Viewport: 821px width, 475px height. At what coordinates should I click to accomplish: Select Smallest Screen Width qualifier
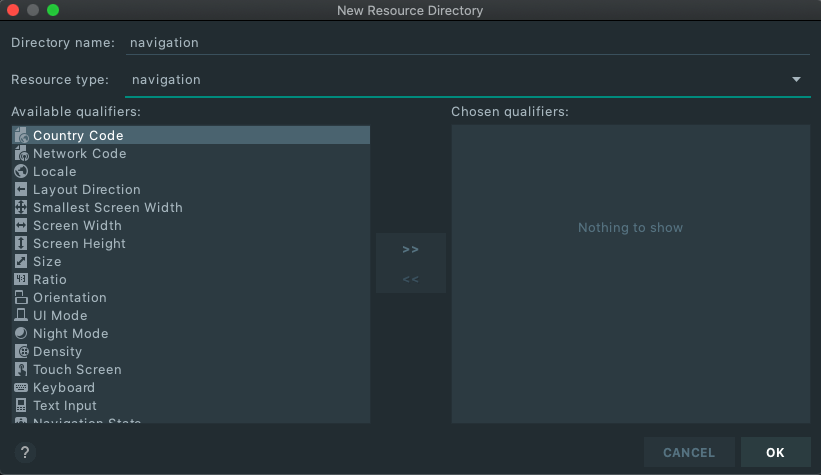tap(191, 207)
